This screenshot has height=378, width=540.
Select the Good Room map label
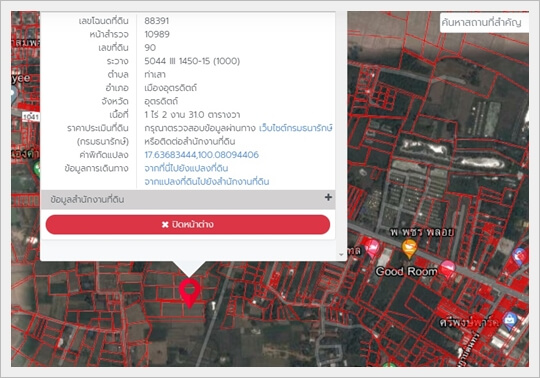point(406,271)
